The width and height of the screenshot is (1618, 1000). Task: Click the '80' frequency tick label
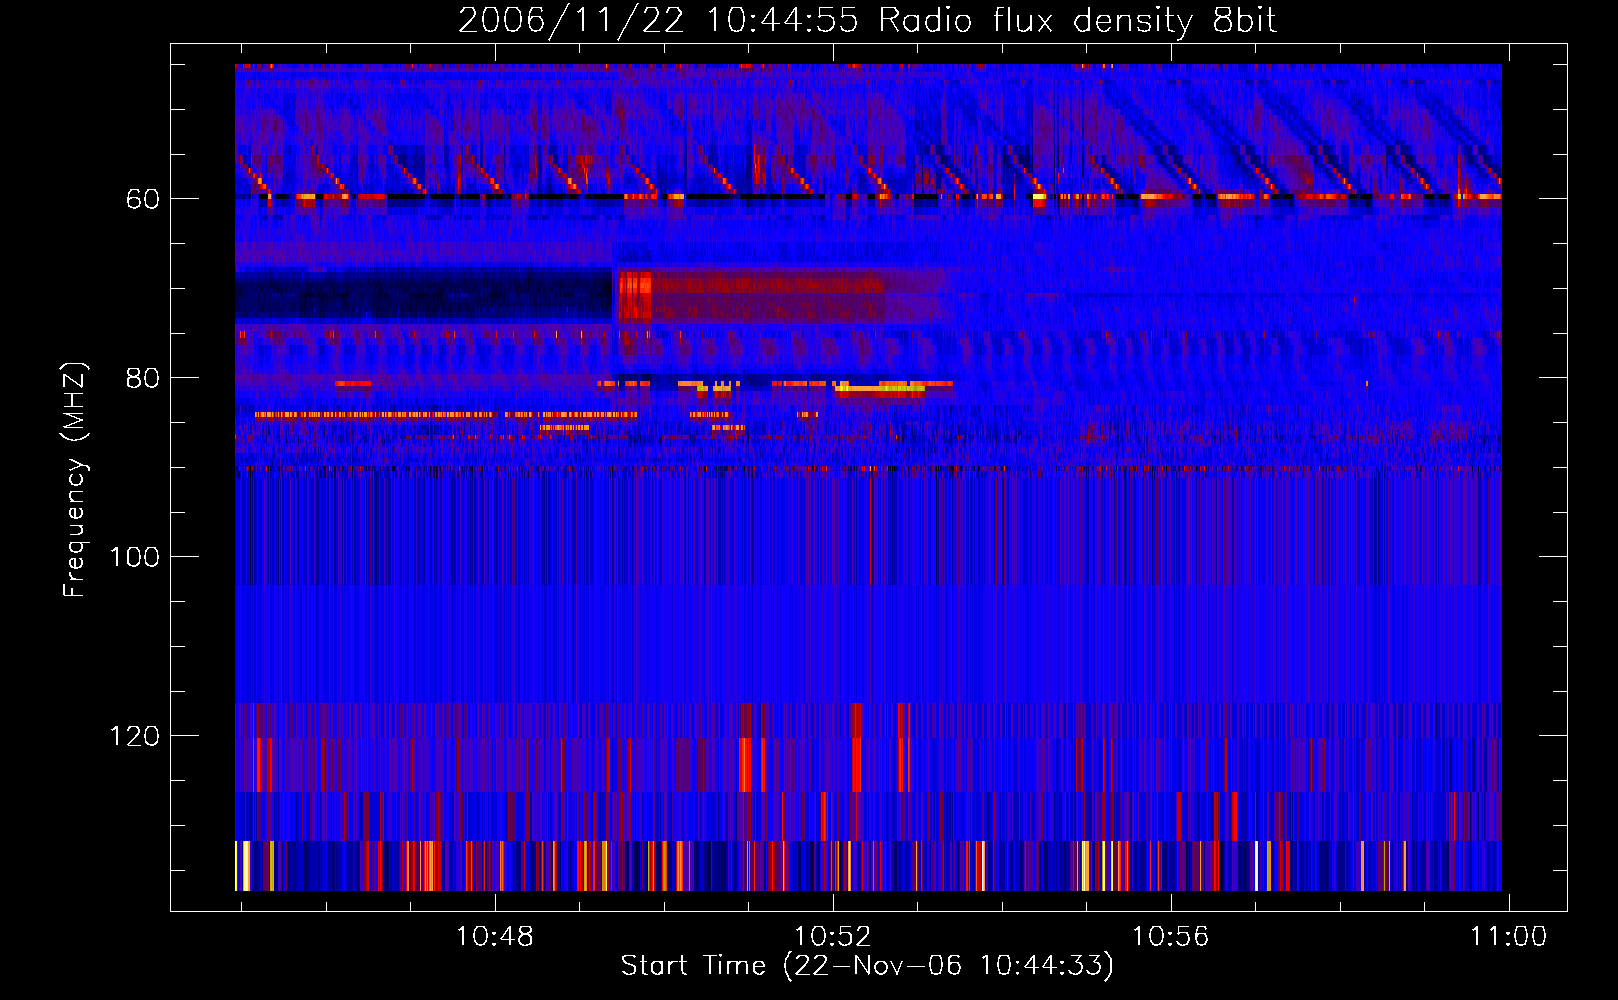143,378
